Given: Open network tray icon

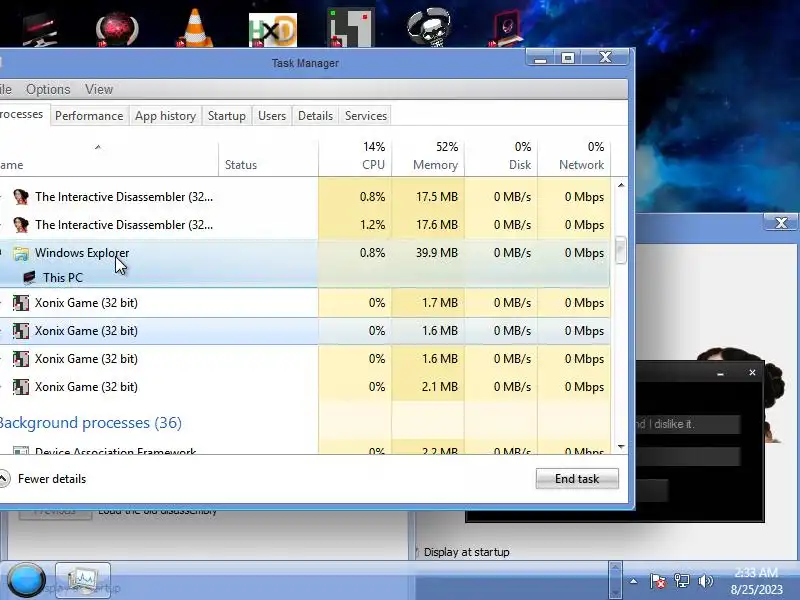Looking at the screenshot, I should coord(682,581).
